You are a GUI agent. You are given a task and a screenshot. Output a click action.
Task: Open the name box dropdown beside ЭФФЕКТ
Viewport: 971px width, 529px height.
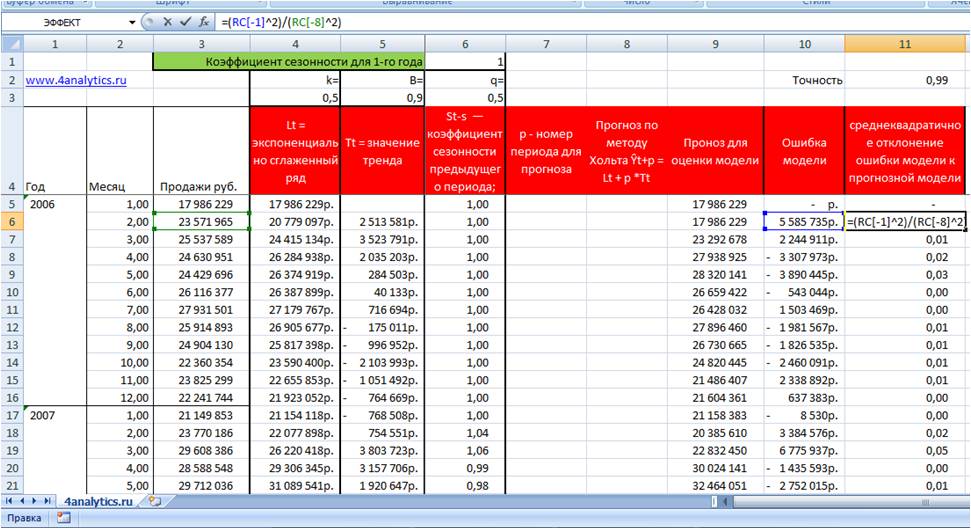[132, 22]
